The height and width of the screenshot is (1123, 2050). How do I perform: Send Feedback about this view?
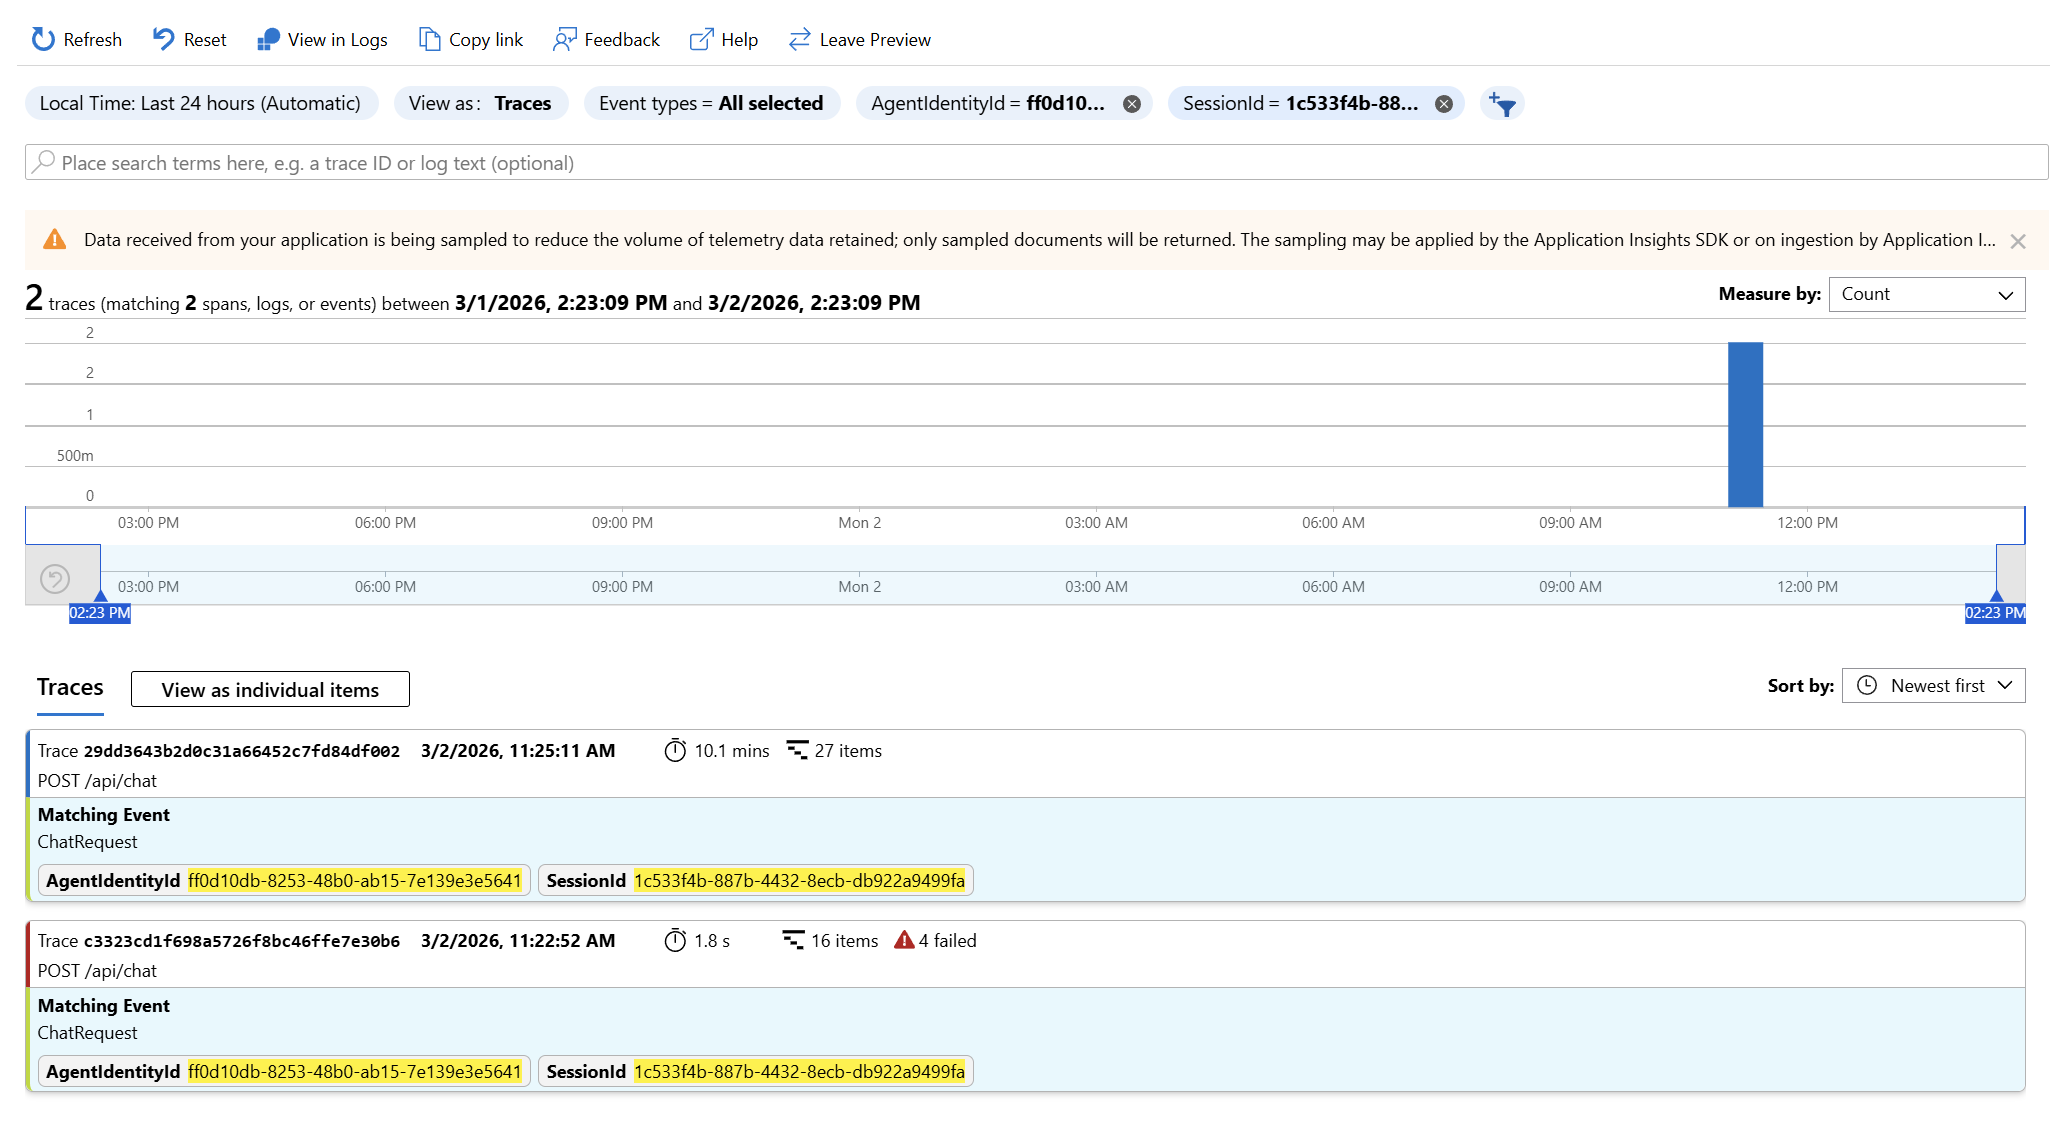pos(606,39)
